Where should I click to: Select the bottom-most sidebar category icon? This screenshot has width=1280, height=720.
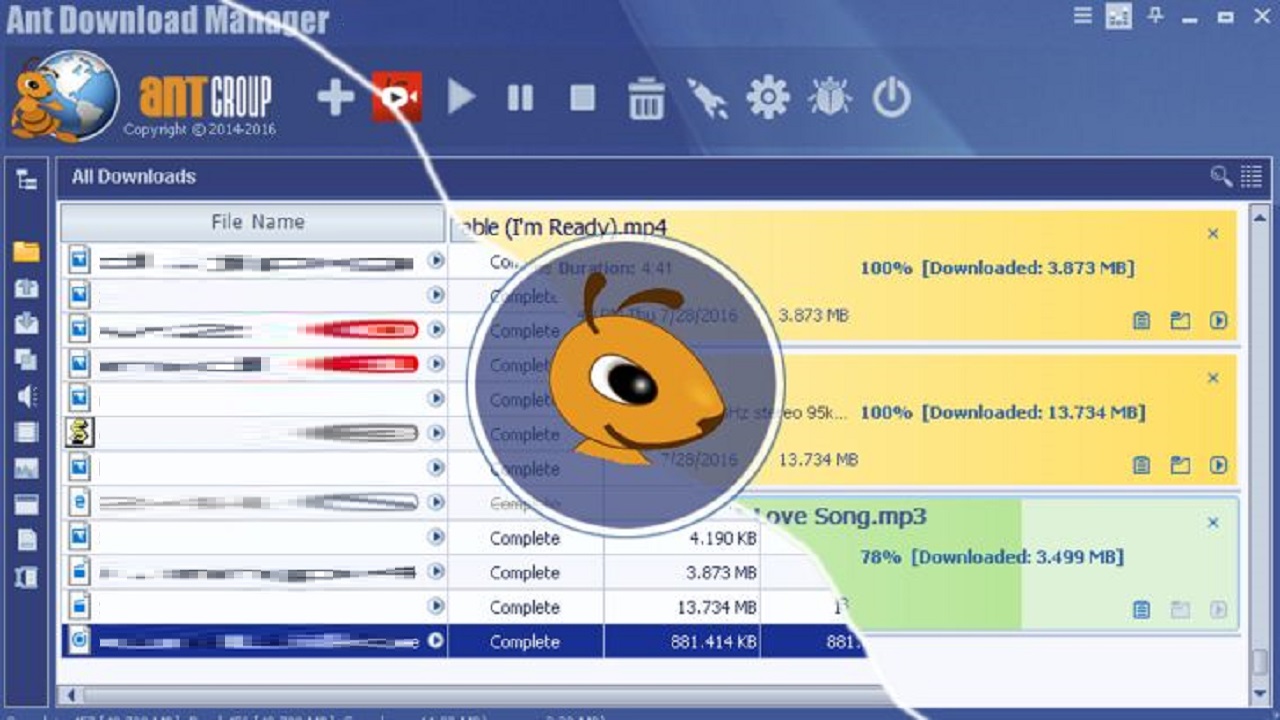point(27,576)
